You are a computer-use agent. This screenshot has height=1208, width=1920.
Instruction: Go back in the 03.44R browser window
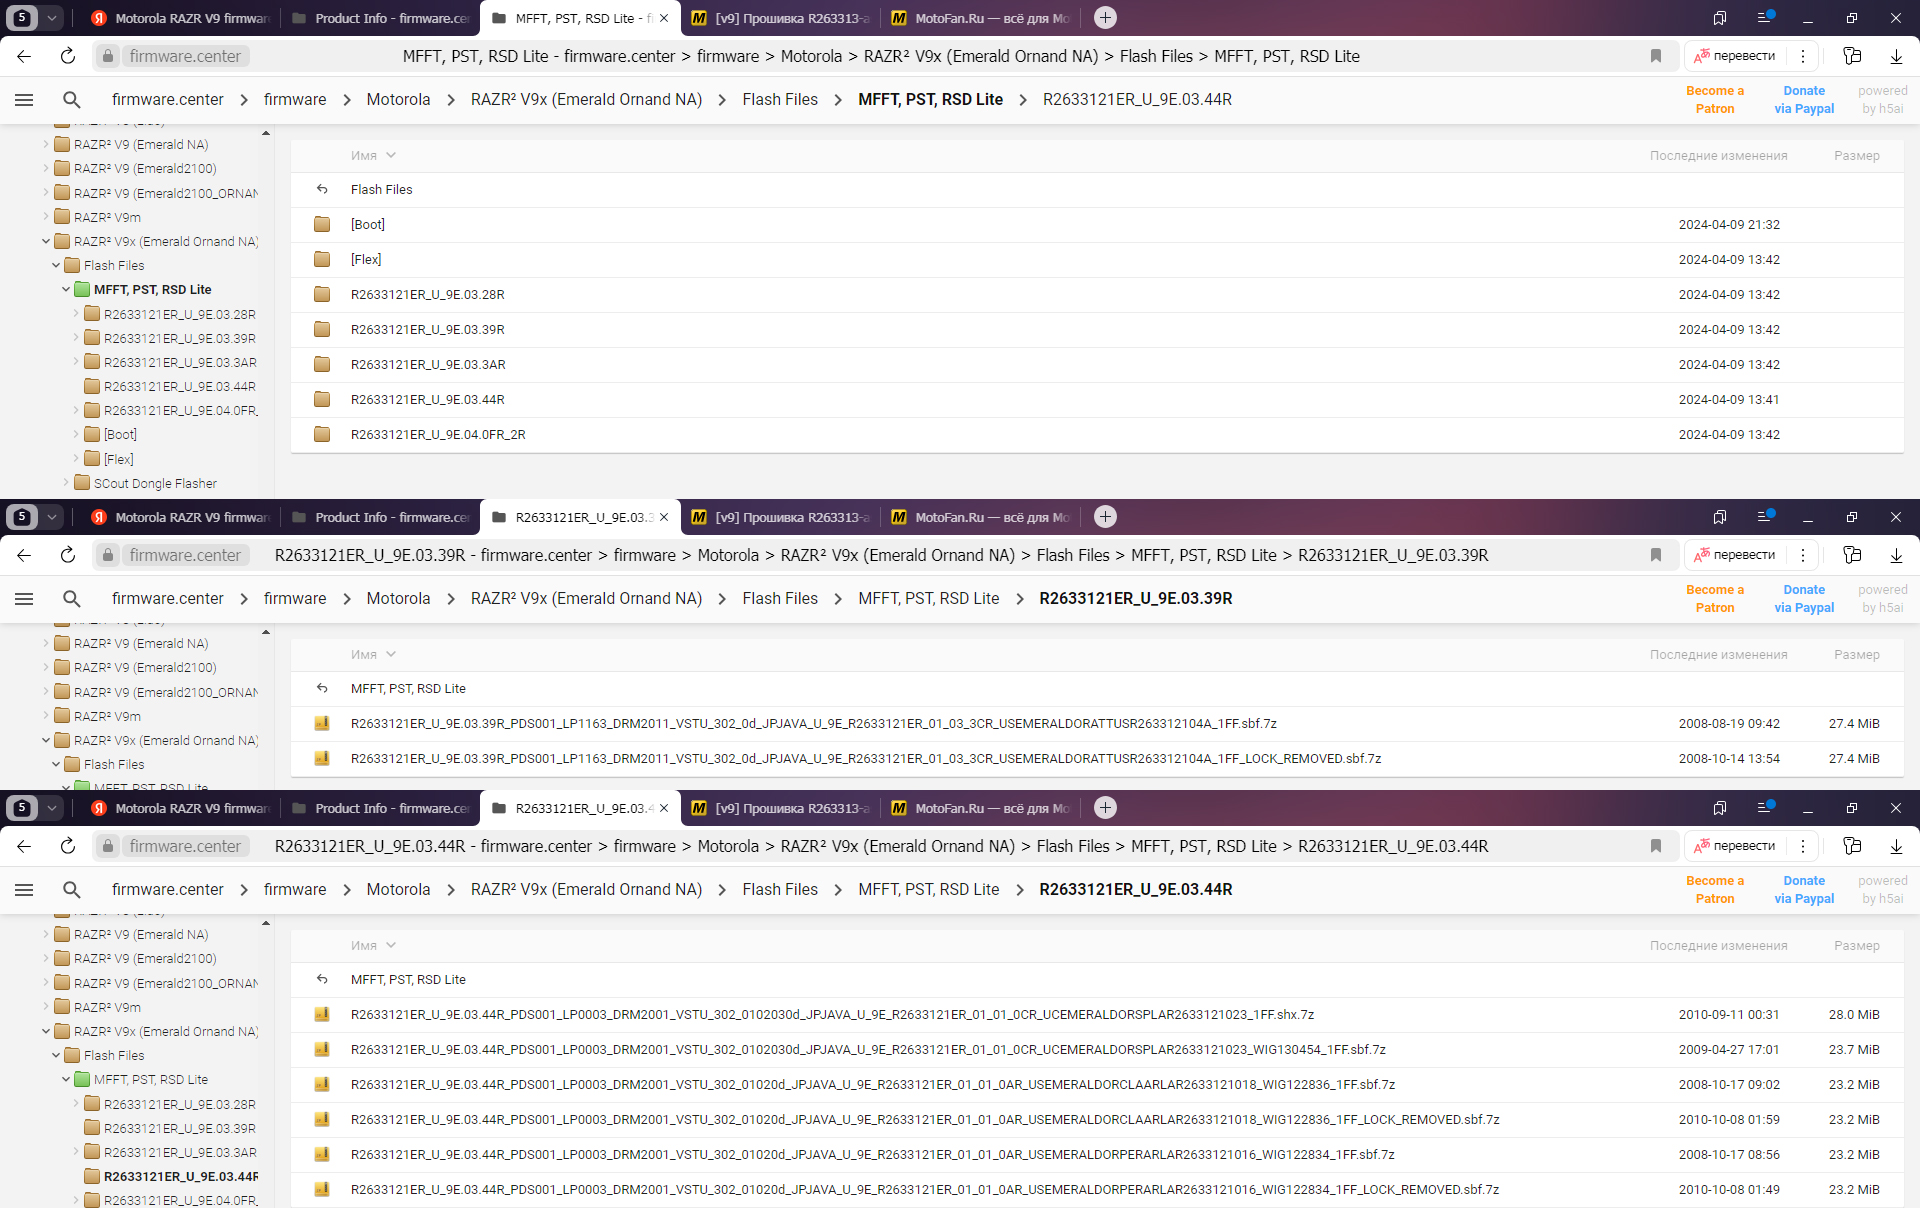[24, 846]
